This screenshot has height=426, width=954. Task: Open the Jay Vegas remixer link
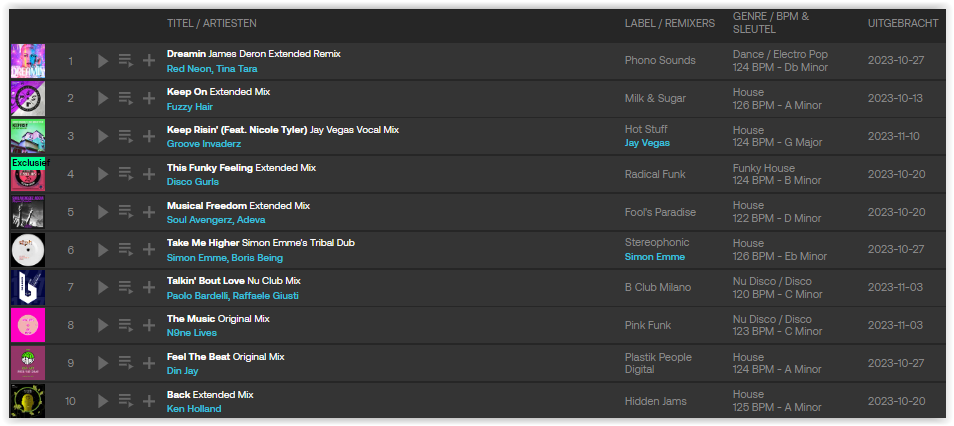pyautogui.click(x=647, y=143)
